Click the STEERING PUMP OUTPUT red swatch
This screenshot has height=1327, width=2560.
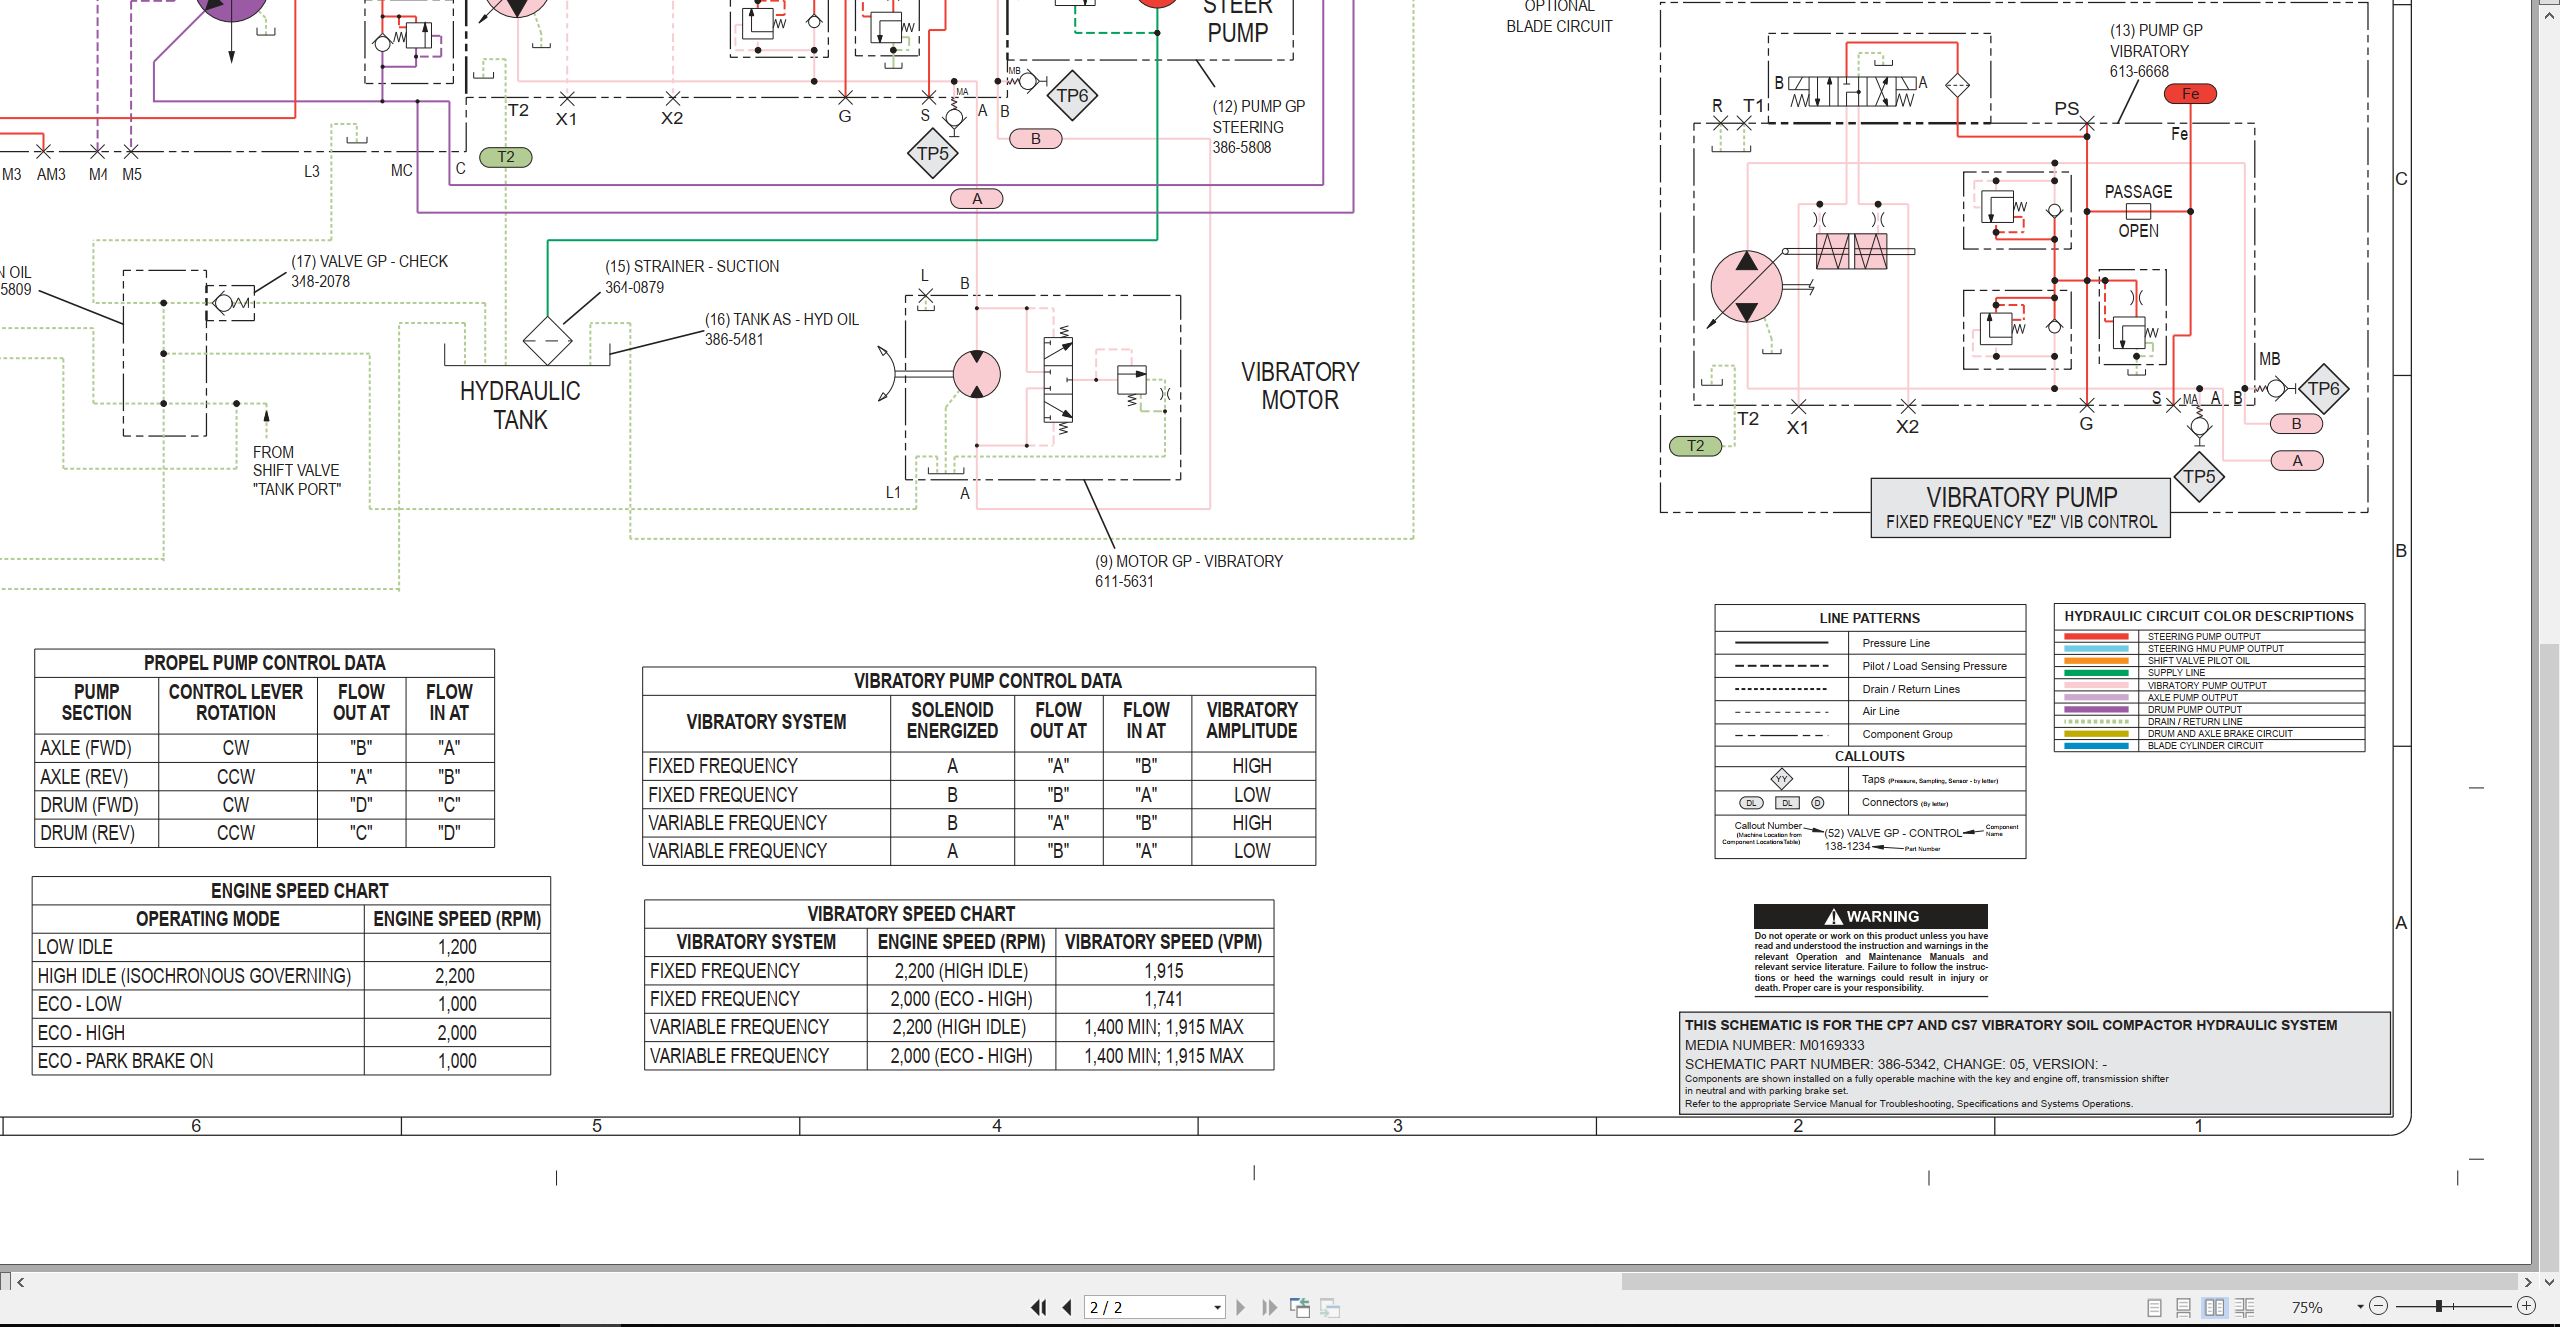point(2096,636)
